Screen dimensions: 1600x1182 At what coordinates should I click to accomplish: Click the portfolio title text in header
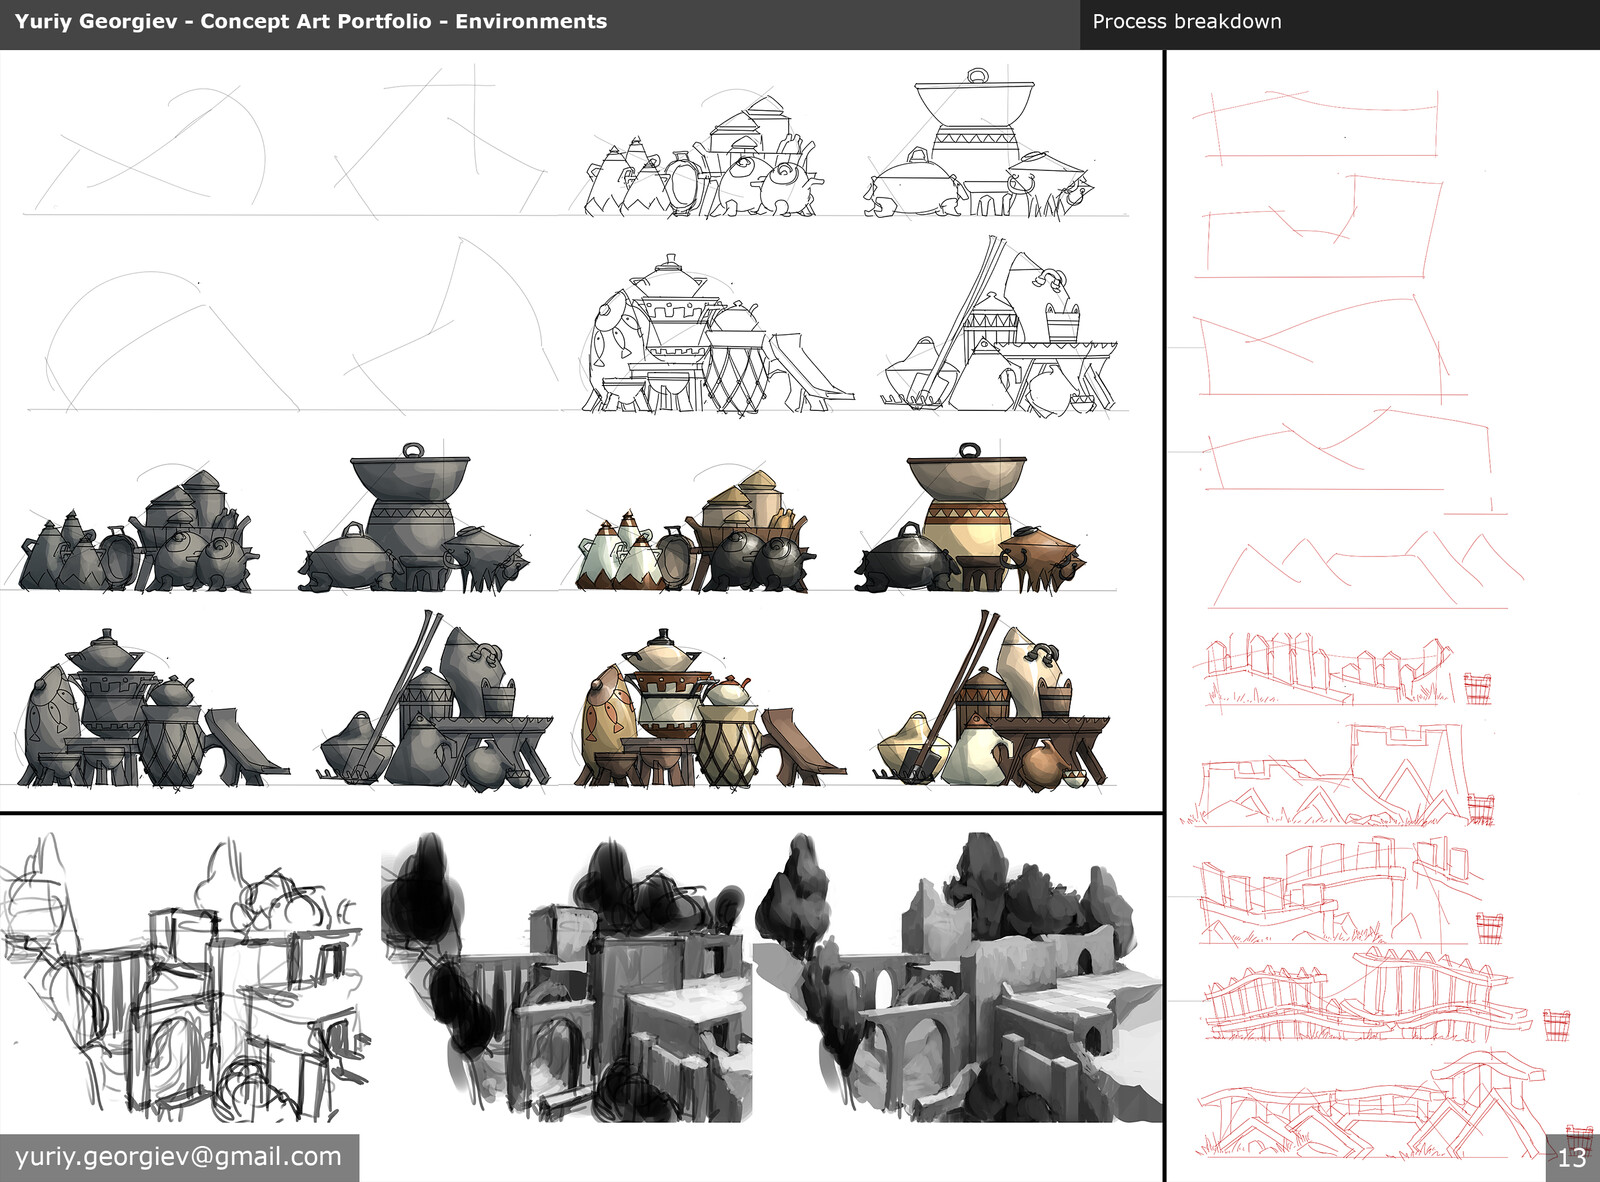click(311, 21)
